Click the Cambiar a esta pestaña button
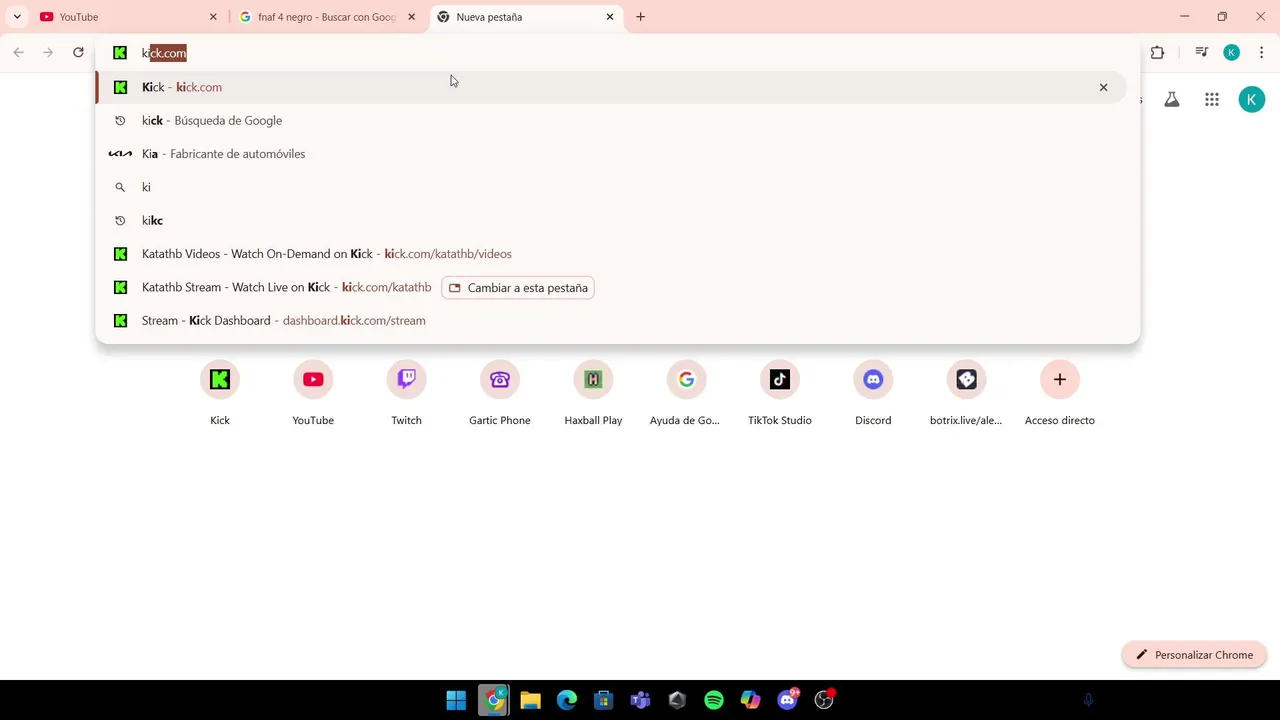This screenshot has width=1280, height=720. pyautogui.click(x=518, y=288)
